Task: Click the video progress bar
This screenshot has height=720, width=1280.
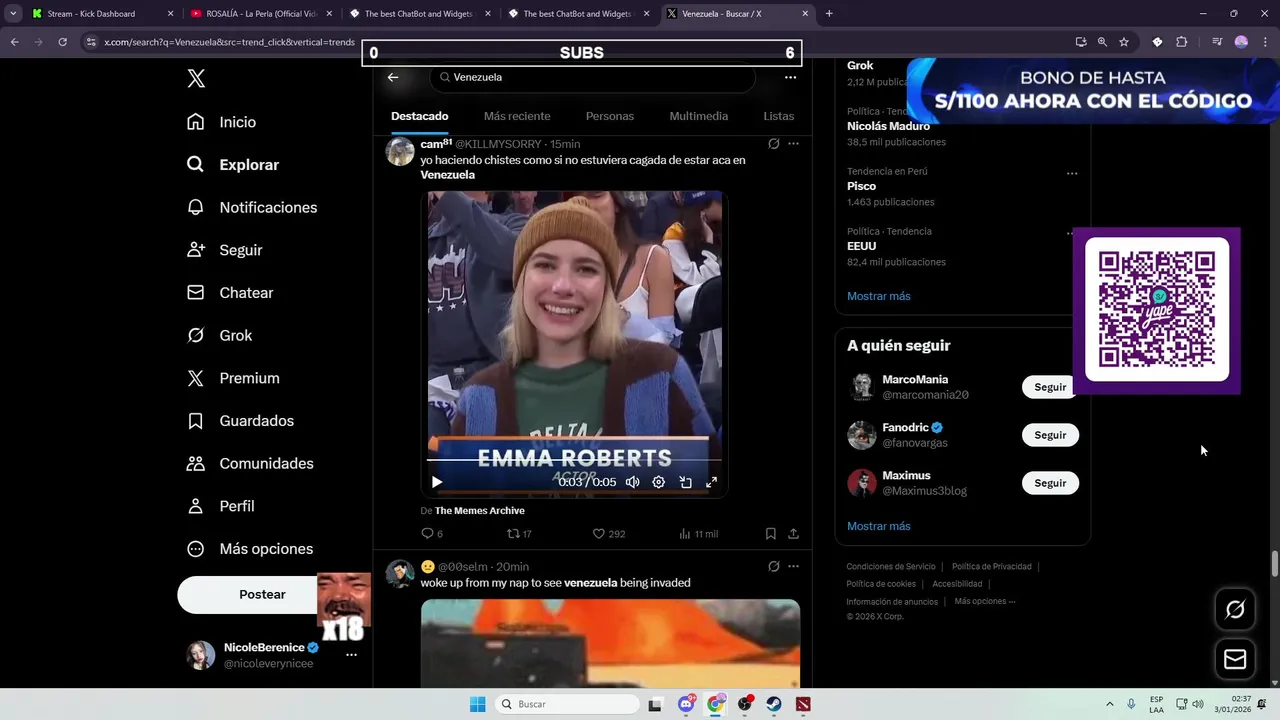Action: pyautogui.click(x=574, y=460)
